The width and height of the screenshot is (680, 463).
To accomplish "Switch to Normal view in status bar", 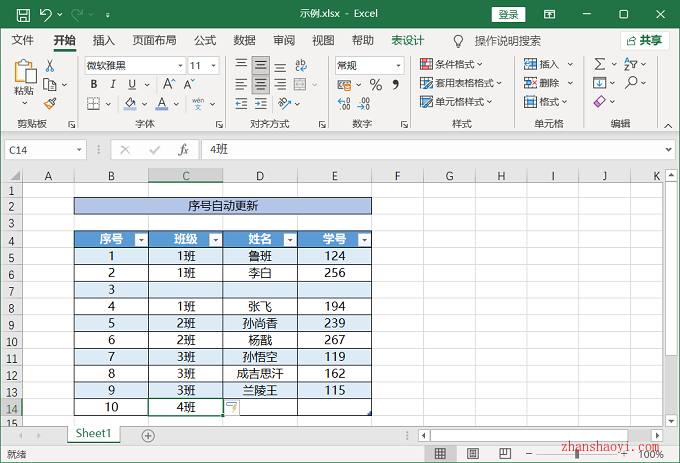I will (440, 453).
